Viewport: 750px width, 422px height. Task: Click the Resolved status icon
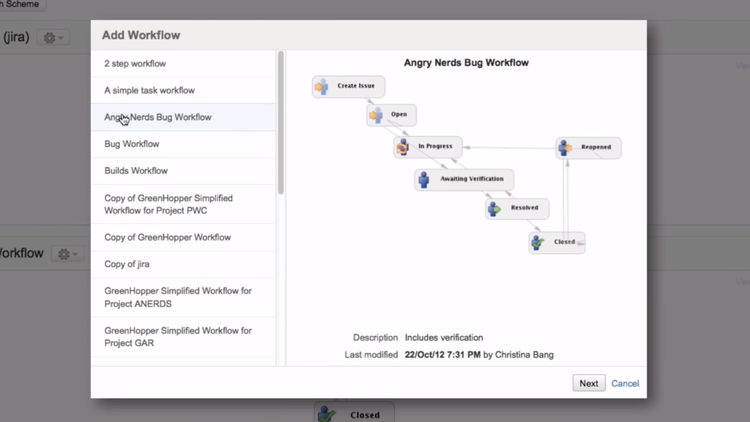[494, 209]
